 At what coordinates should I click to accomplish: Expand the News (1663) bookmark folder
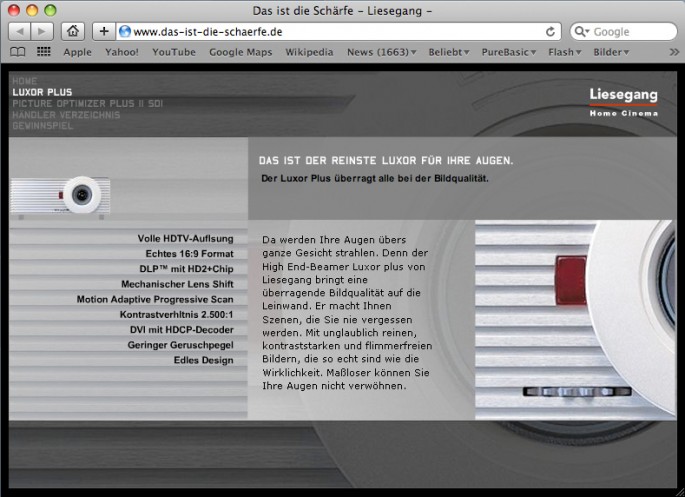pos(381,52)
